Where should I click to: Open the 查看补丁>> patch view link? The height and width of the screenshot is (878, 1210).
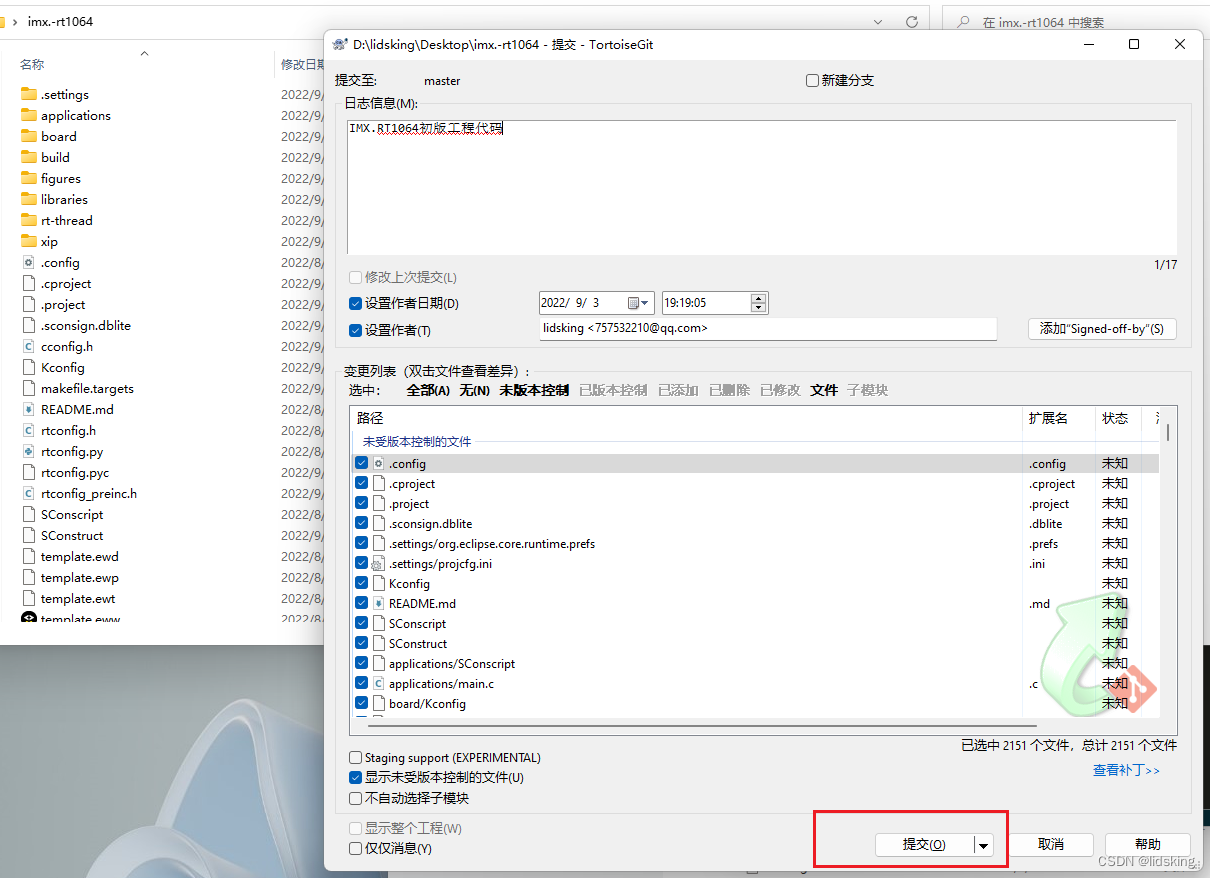point(1126,770)
